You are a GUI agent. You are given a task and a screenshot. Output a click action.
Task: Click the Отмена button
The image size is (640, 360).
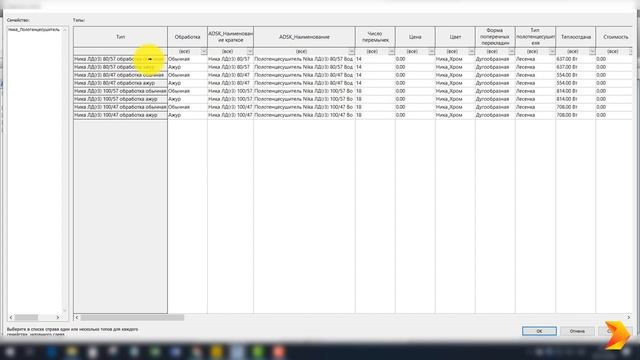click(x=577, y=331)
